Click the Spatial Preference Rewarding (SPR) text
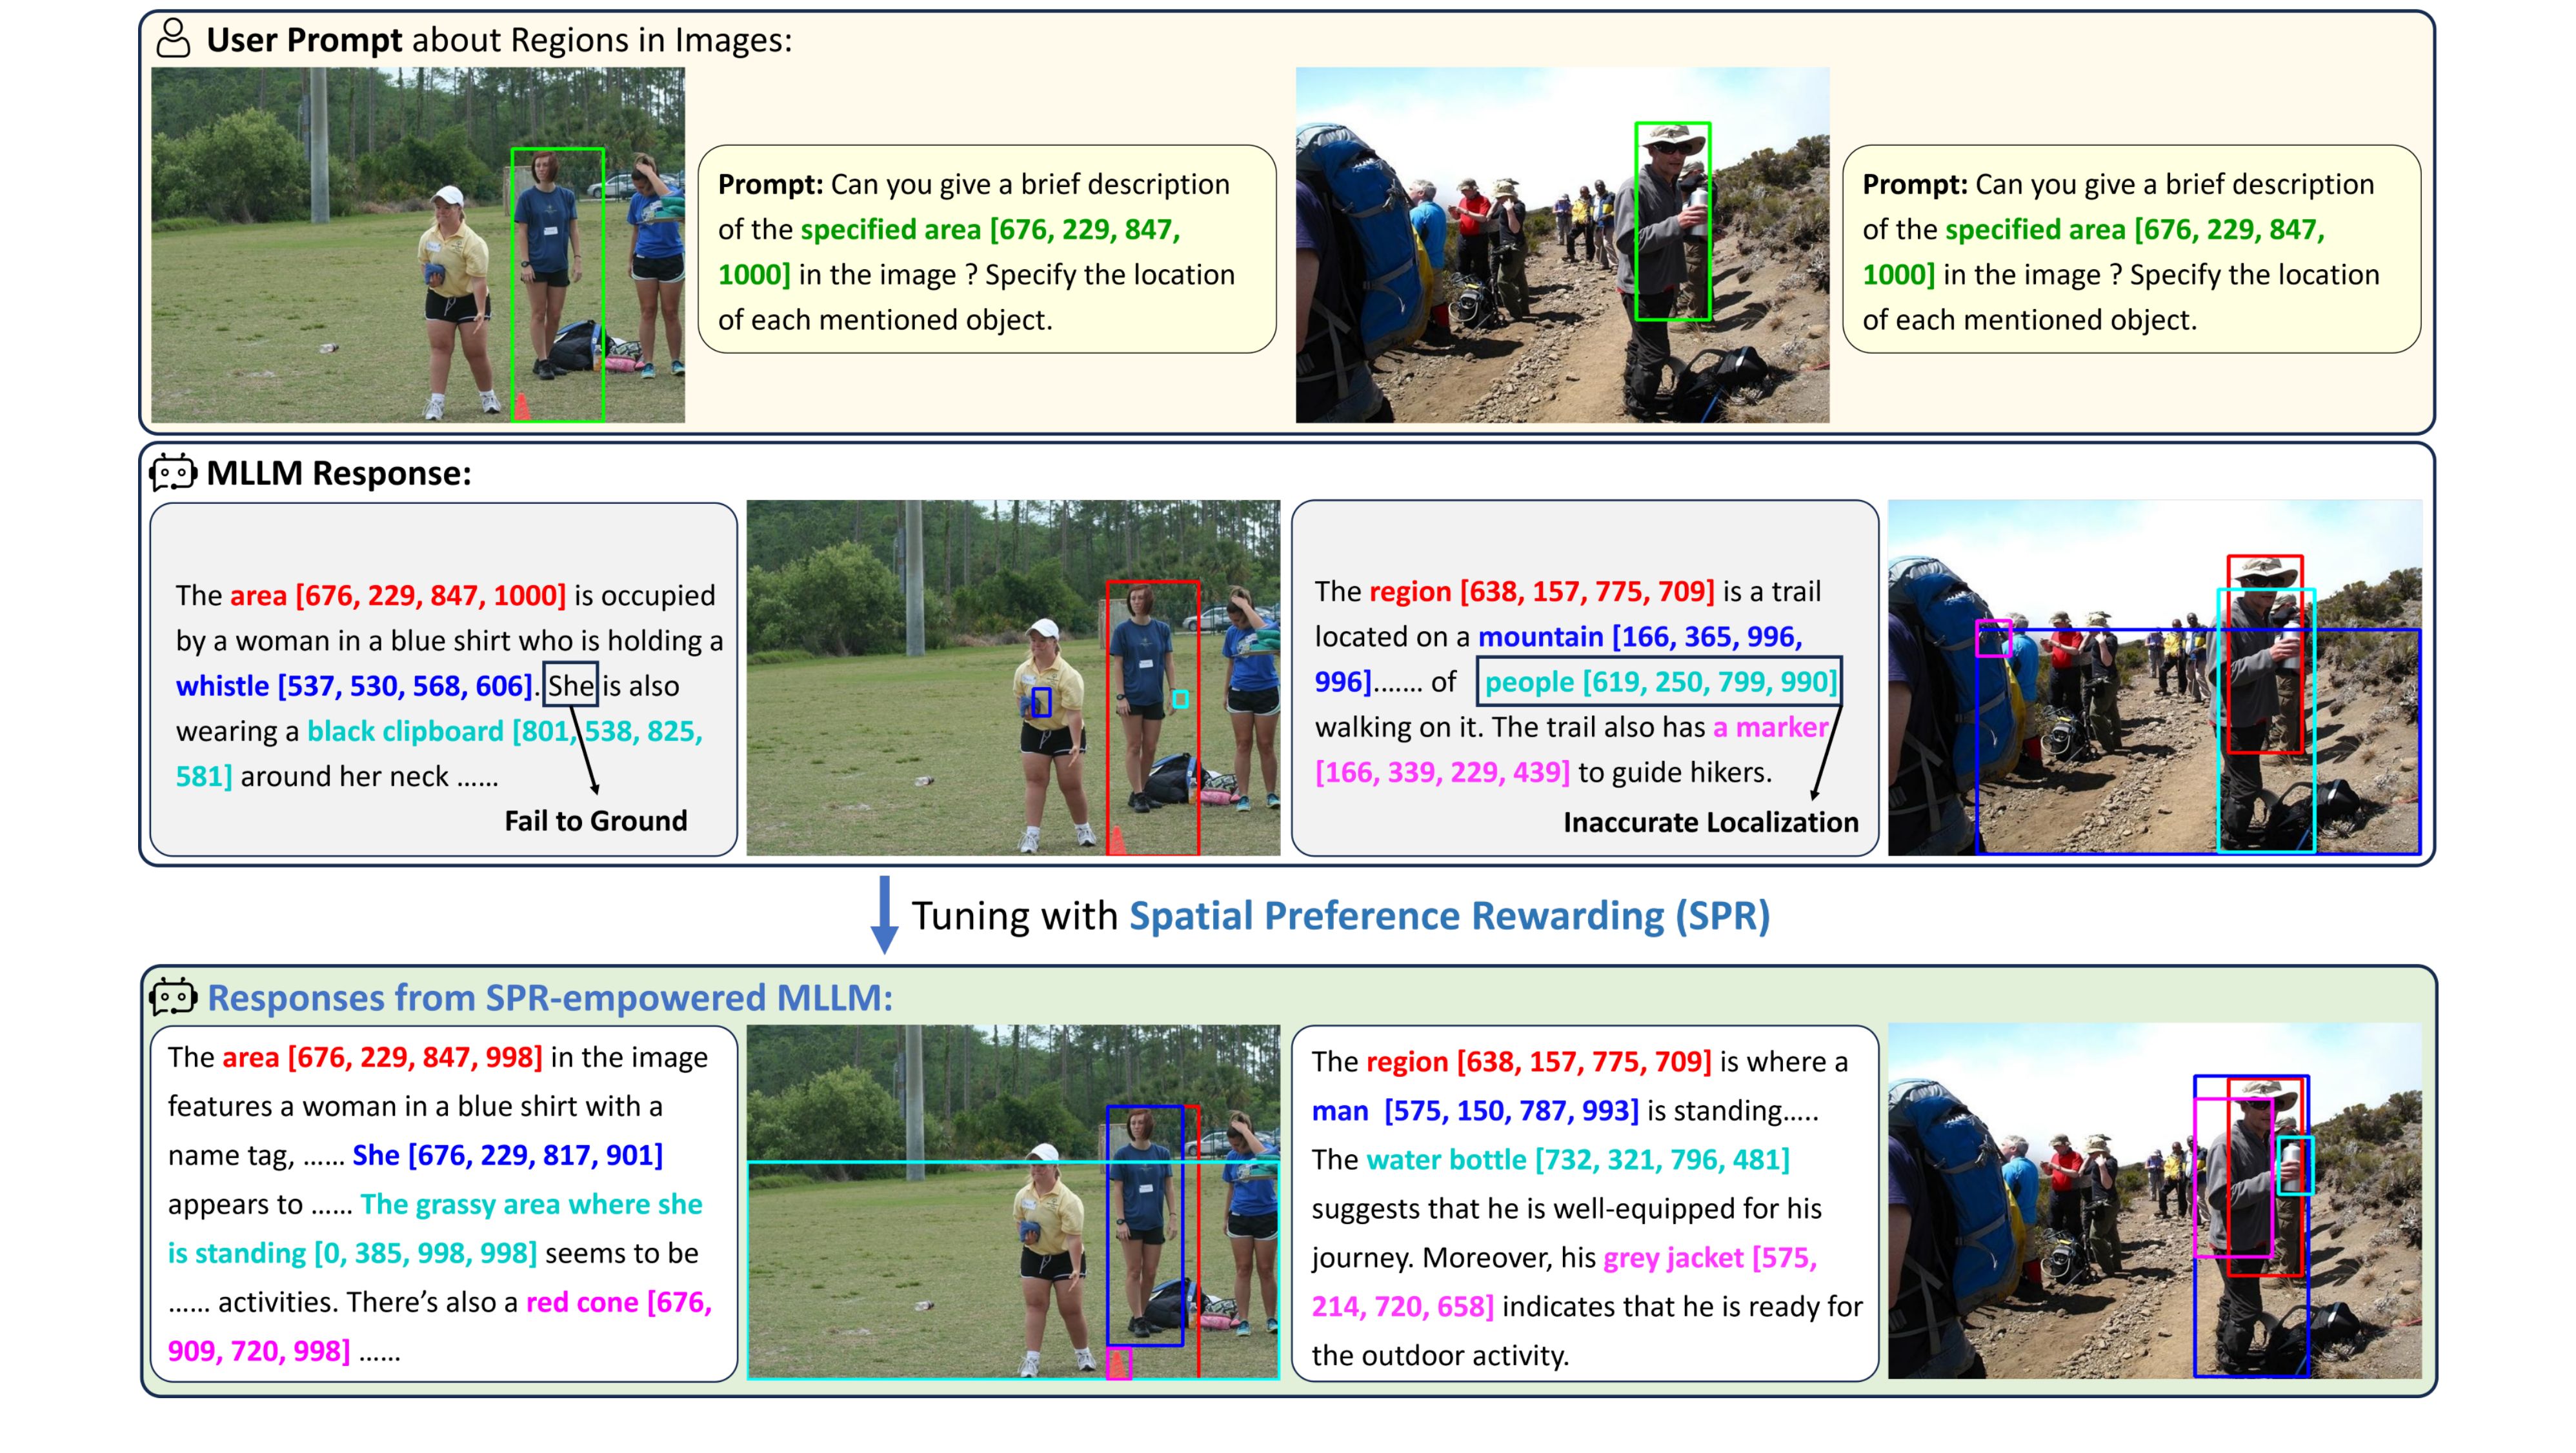The height and width of the screenshot is (1453, 2576). click(x=1449, y=915)
